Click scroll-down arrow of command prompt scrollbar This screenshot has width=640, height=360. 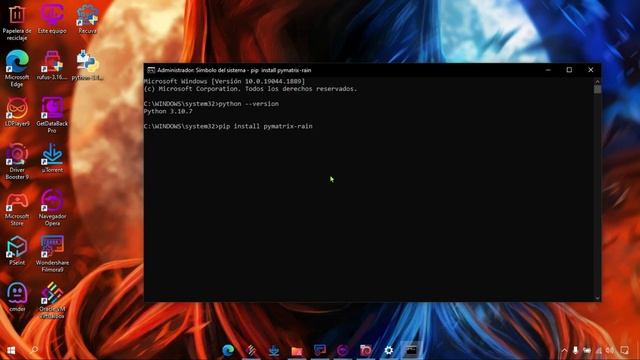click(x=598, y=298)
